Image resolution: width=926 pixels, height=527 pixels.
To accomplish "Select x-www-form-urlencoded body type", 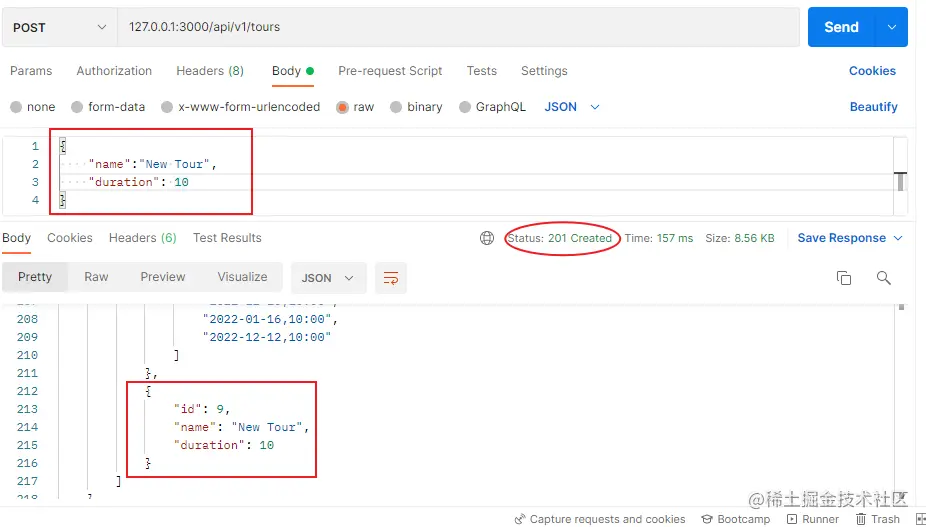I will [x=240, y=107].
